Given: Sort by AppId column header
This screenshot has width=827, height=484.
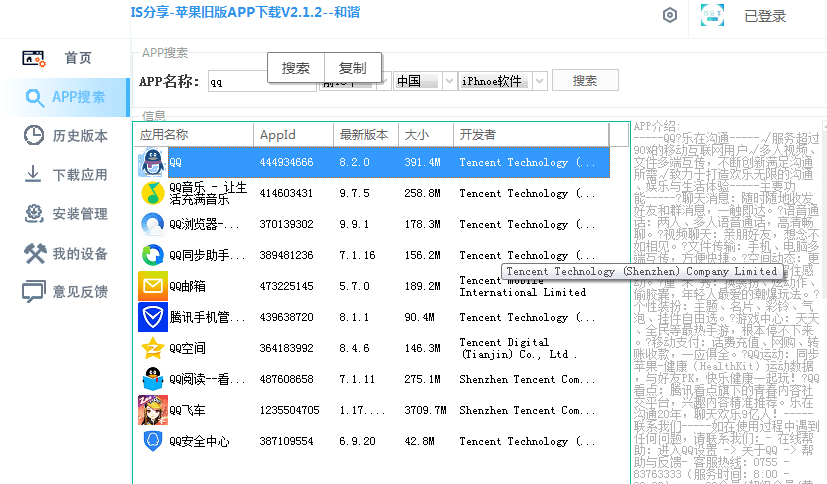Looking at the screenshot, I should (293, 135).
